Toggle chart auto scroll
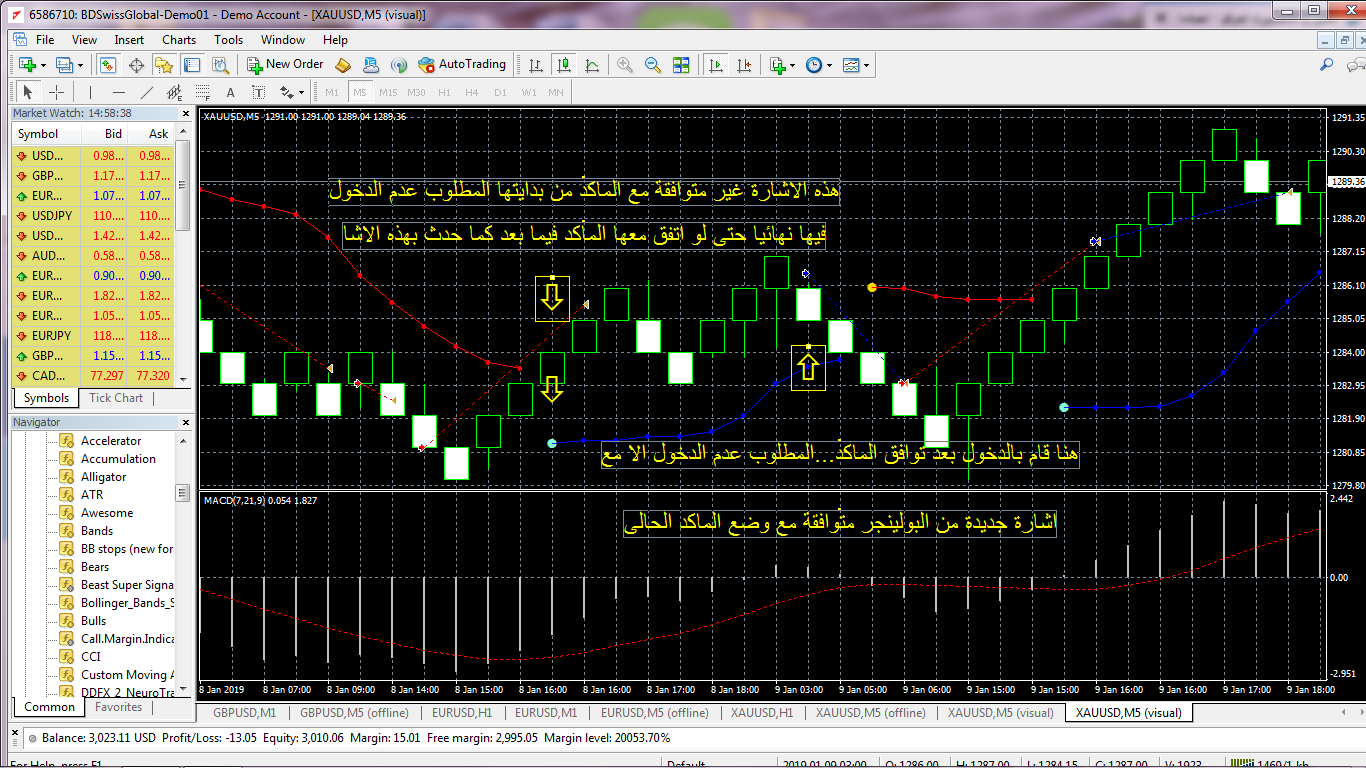The width and height of the screenshot is (1366, 768). tap(715, 65)
